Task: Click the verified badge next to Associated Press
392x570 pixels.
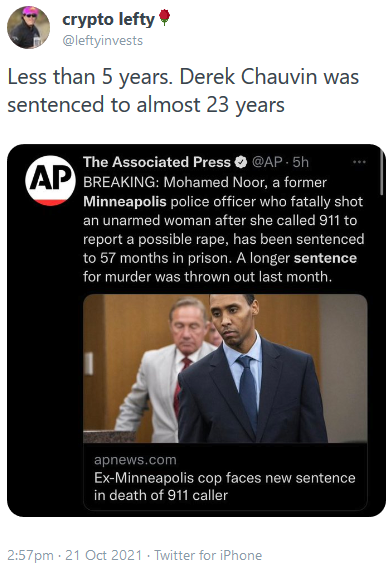Action: (241, 162)
